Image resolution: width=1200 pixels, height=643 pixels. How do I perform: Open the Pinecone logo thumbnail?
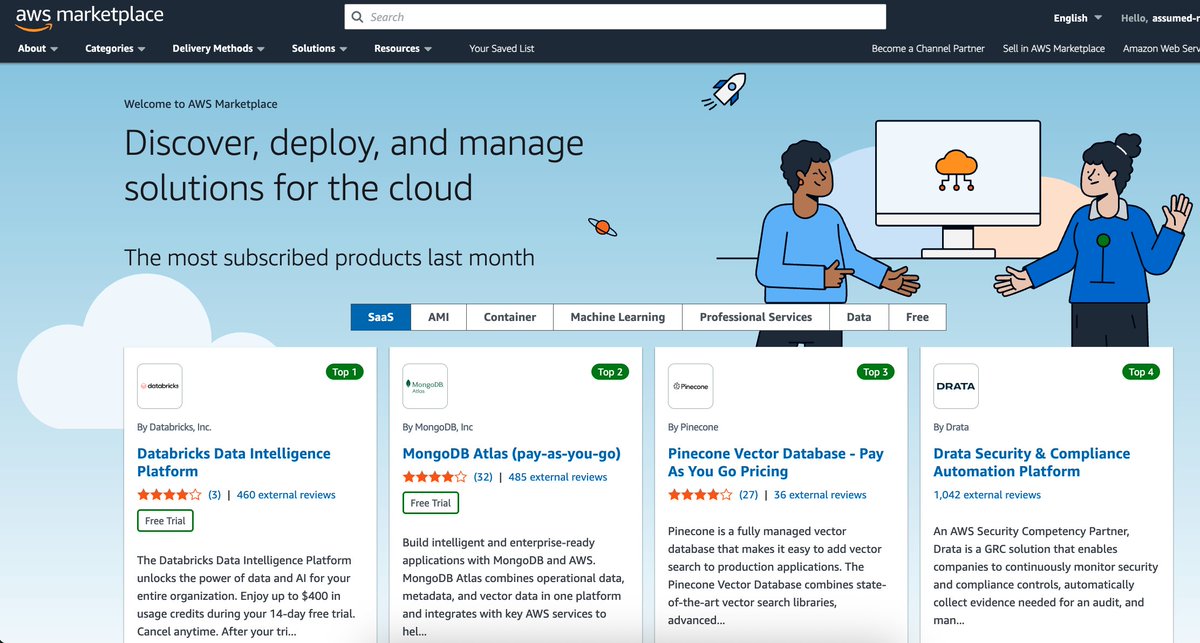pyautogui.click(x=690, y=386)
